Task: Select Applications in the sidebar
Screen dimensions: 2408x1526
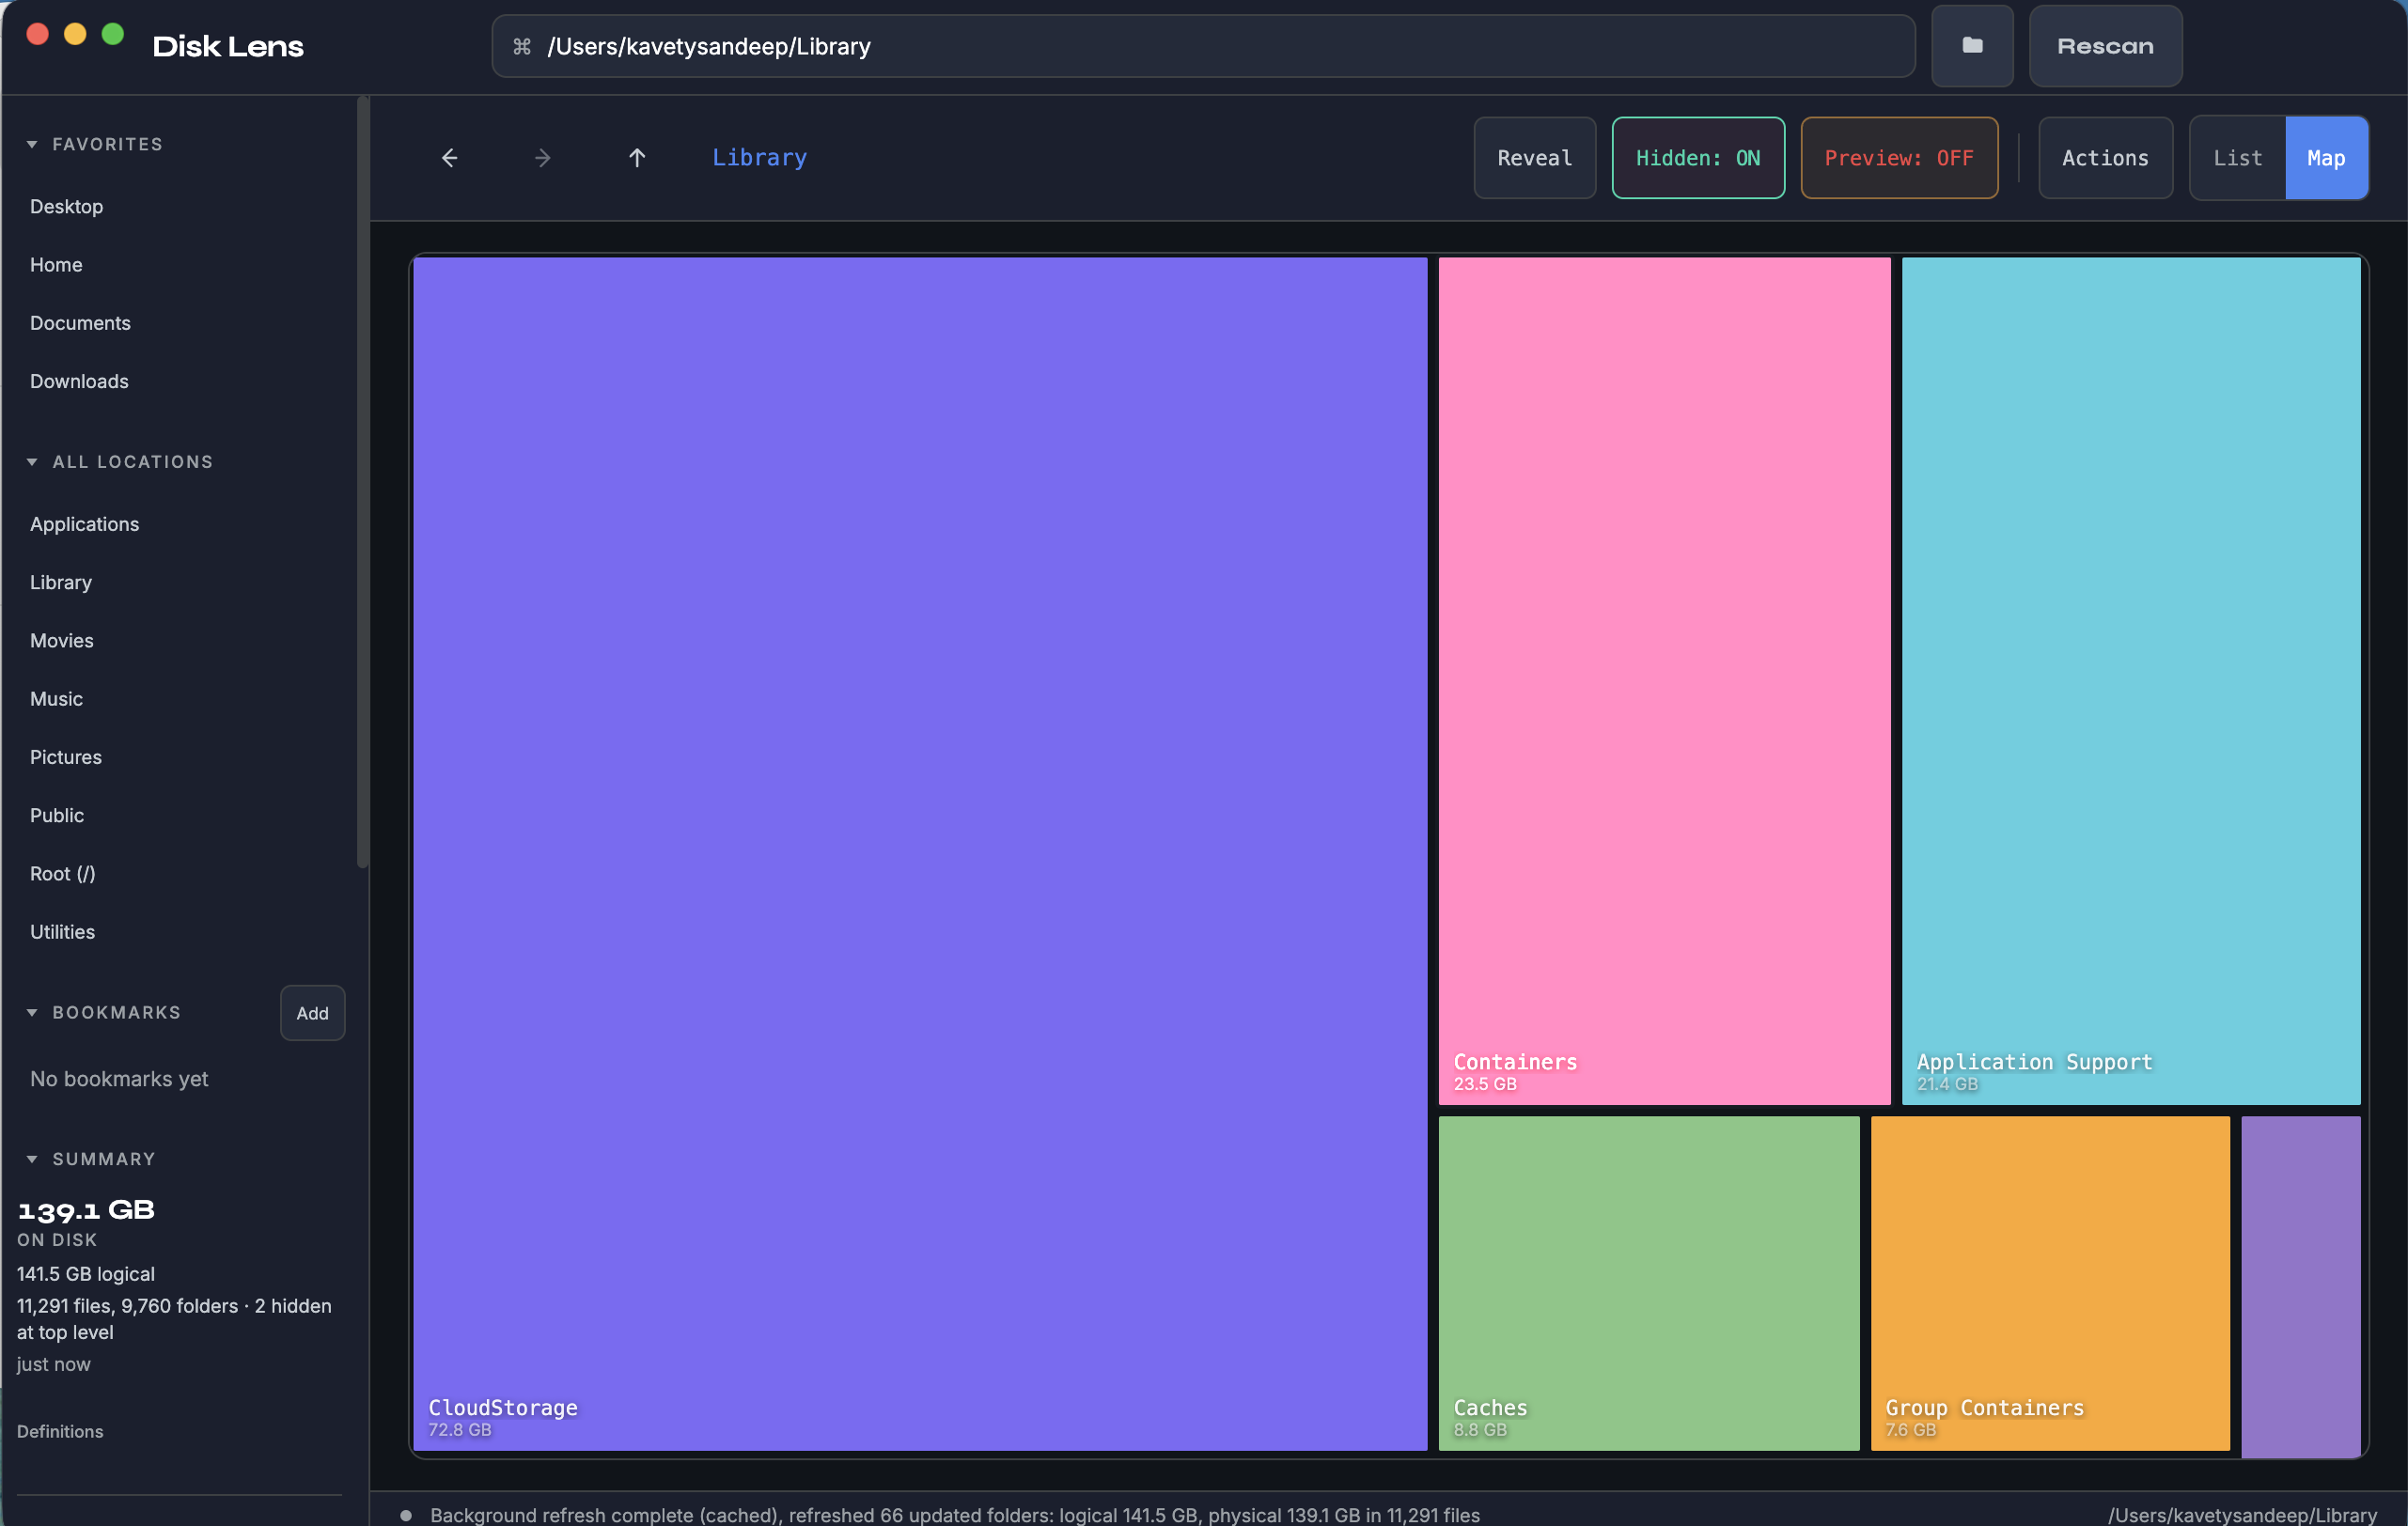Action: point(84,523)
